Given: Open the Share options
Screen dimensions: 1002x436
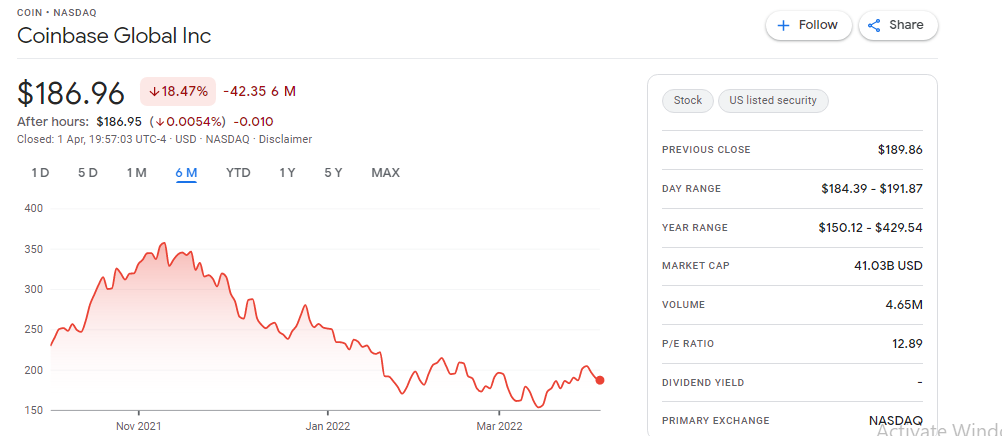Looking at the screenshot, I should click(x=898, y=26).
